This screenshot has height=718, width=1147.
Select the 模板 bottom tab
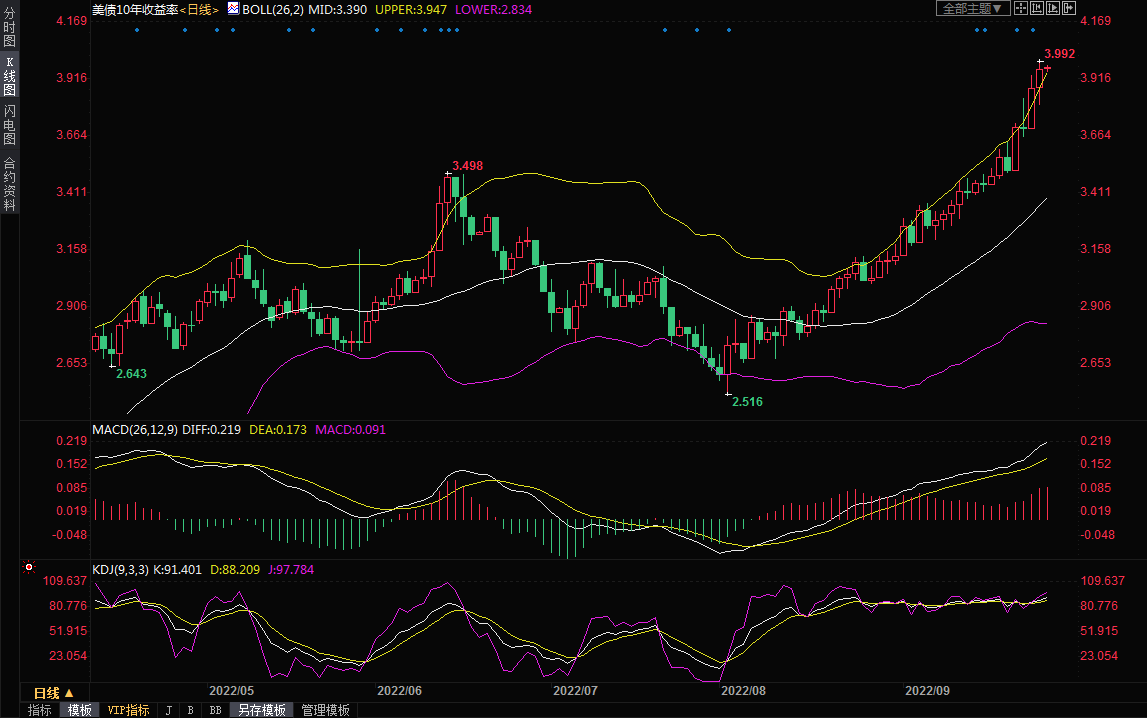[x=80, y=710]
